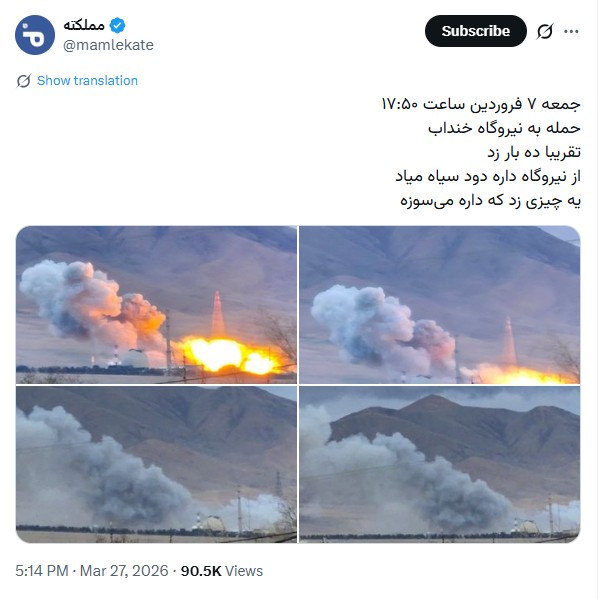Click the tweet line تقریبا ده بار زد

[x=534, y=152]
